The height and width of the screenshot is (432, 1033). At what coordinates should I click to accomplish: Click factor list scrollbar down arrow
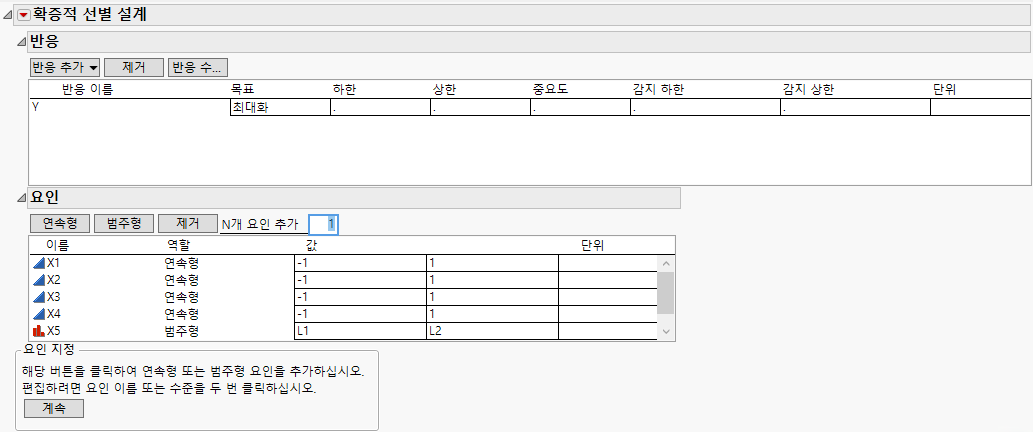tap(665, 332)
